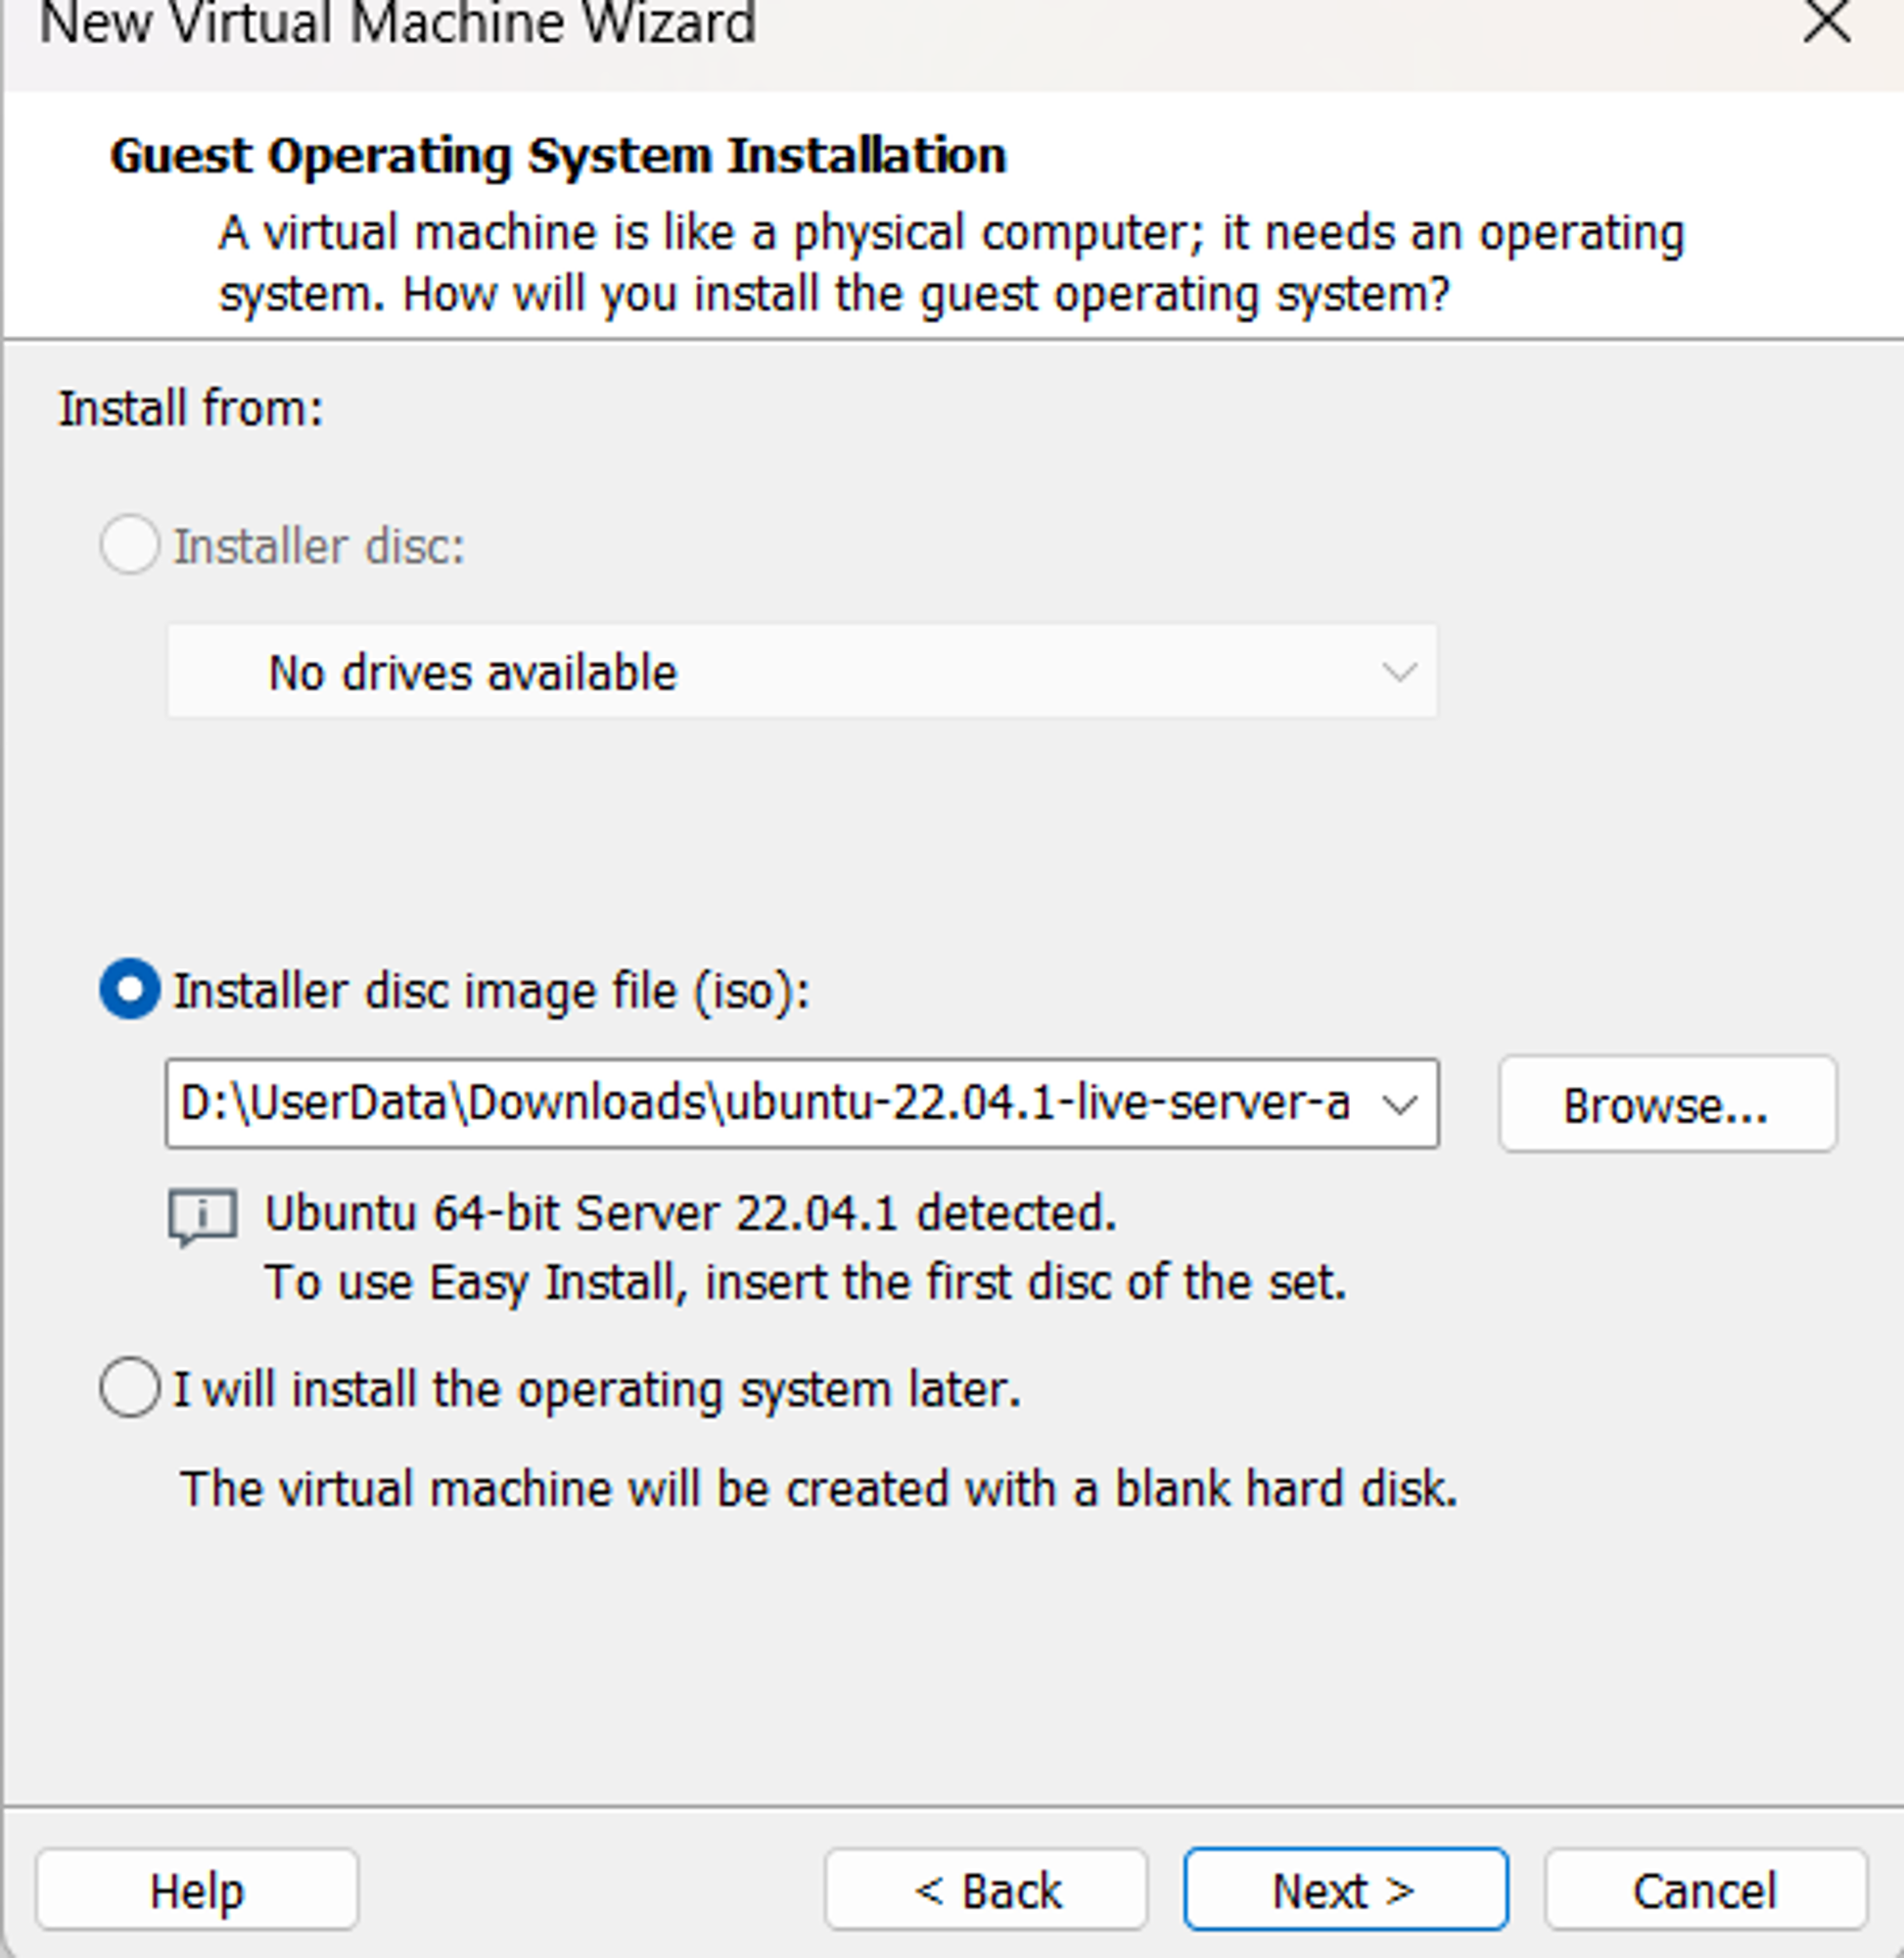Image resolution: width=1904 pixels, height=1958 pixels.
Task: Click the install operating system later label text
Action: 597,1390
